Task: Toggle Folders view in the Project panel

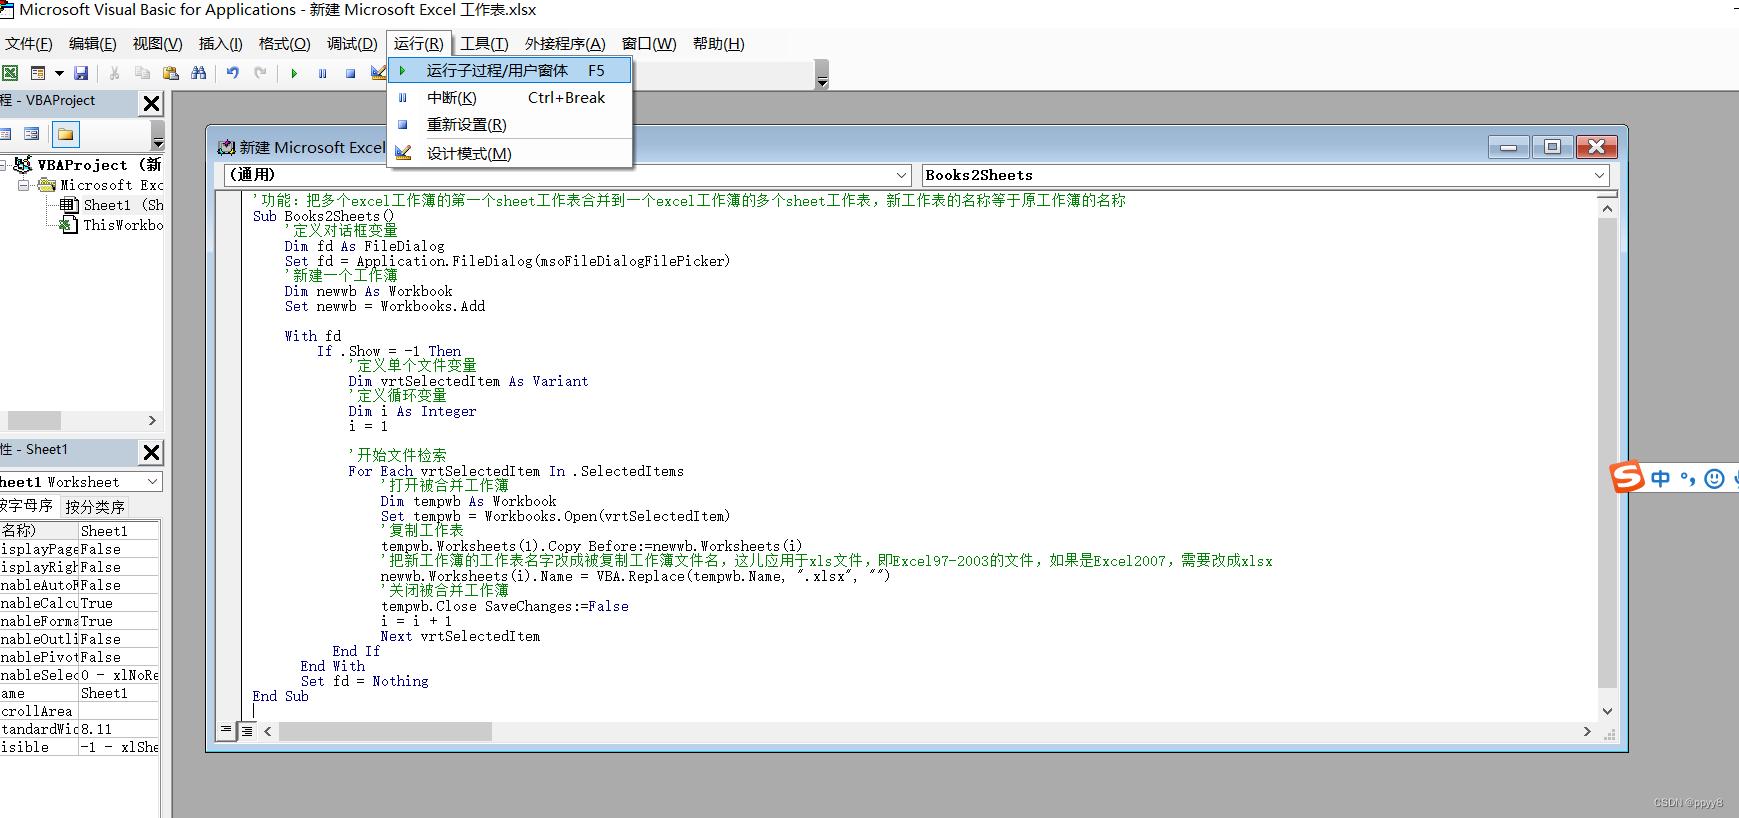Action: click(65, 134)
